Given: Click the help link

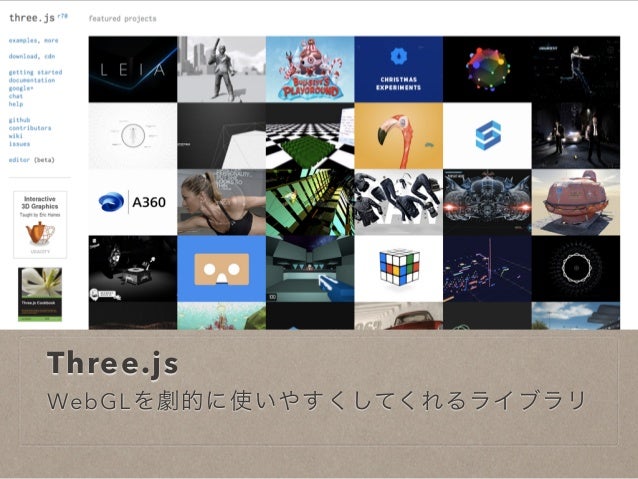Looking at the screenshot, I should coord(16,104).
